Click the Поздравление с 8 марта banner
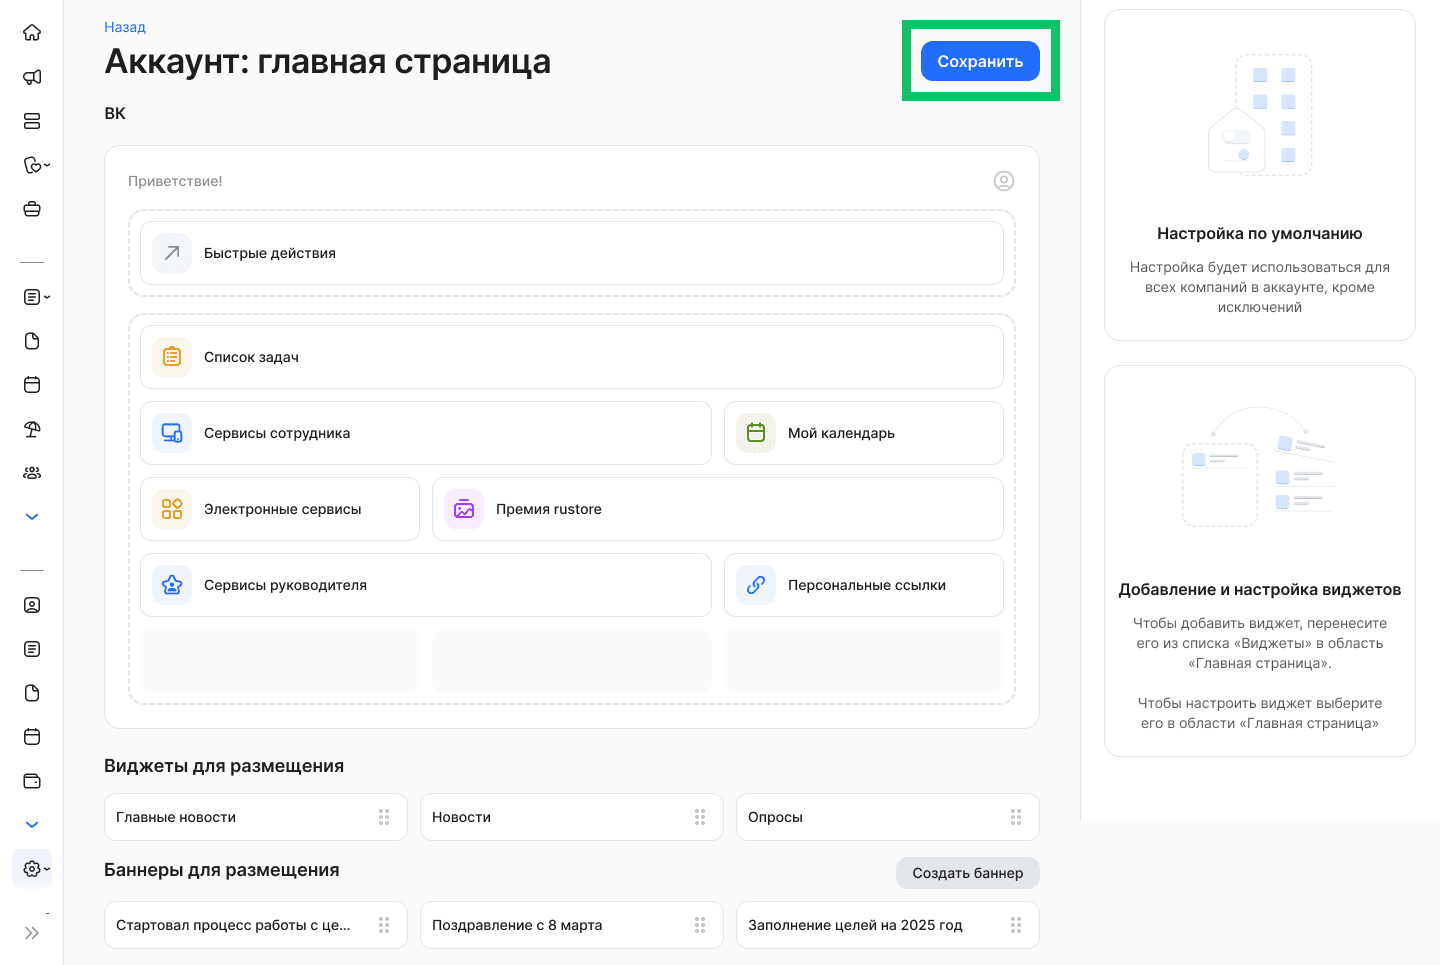 pos(571,925)
